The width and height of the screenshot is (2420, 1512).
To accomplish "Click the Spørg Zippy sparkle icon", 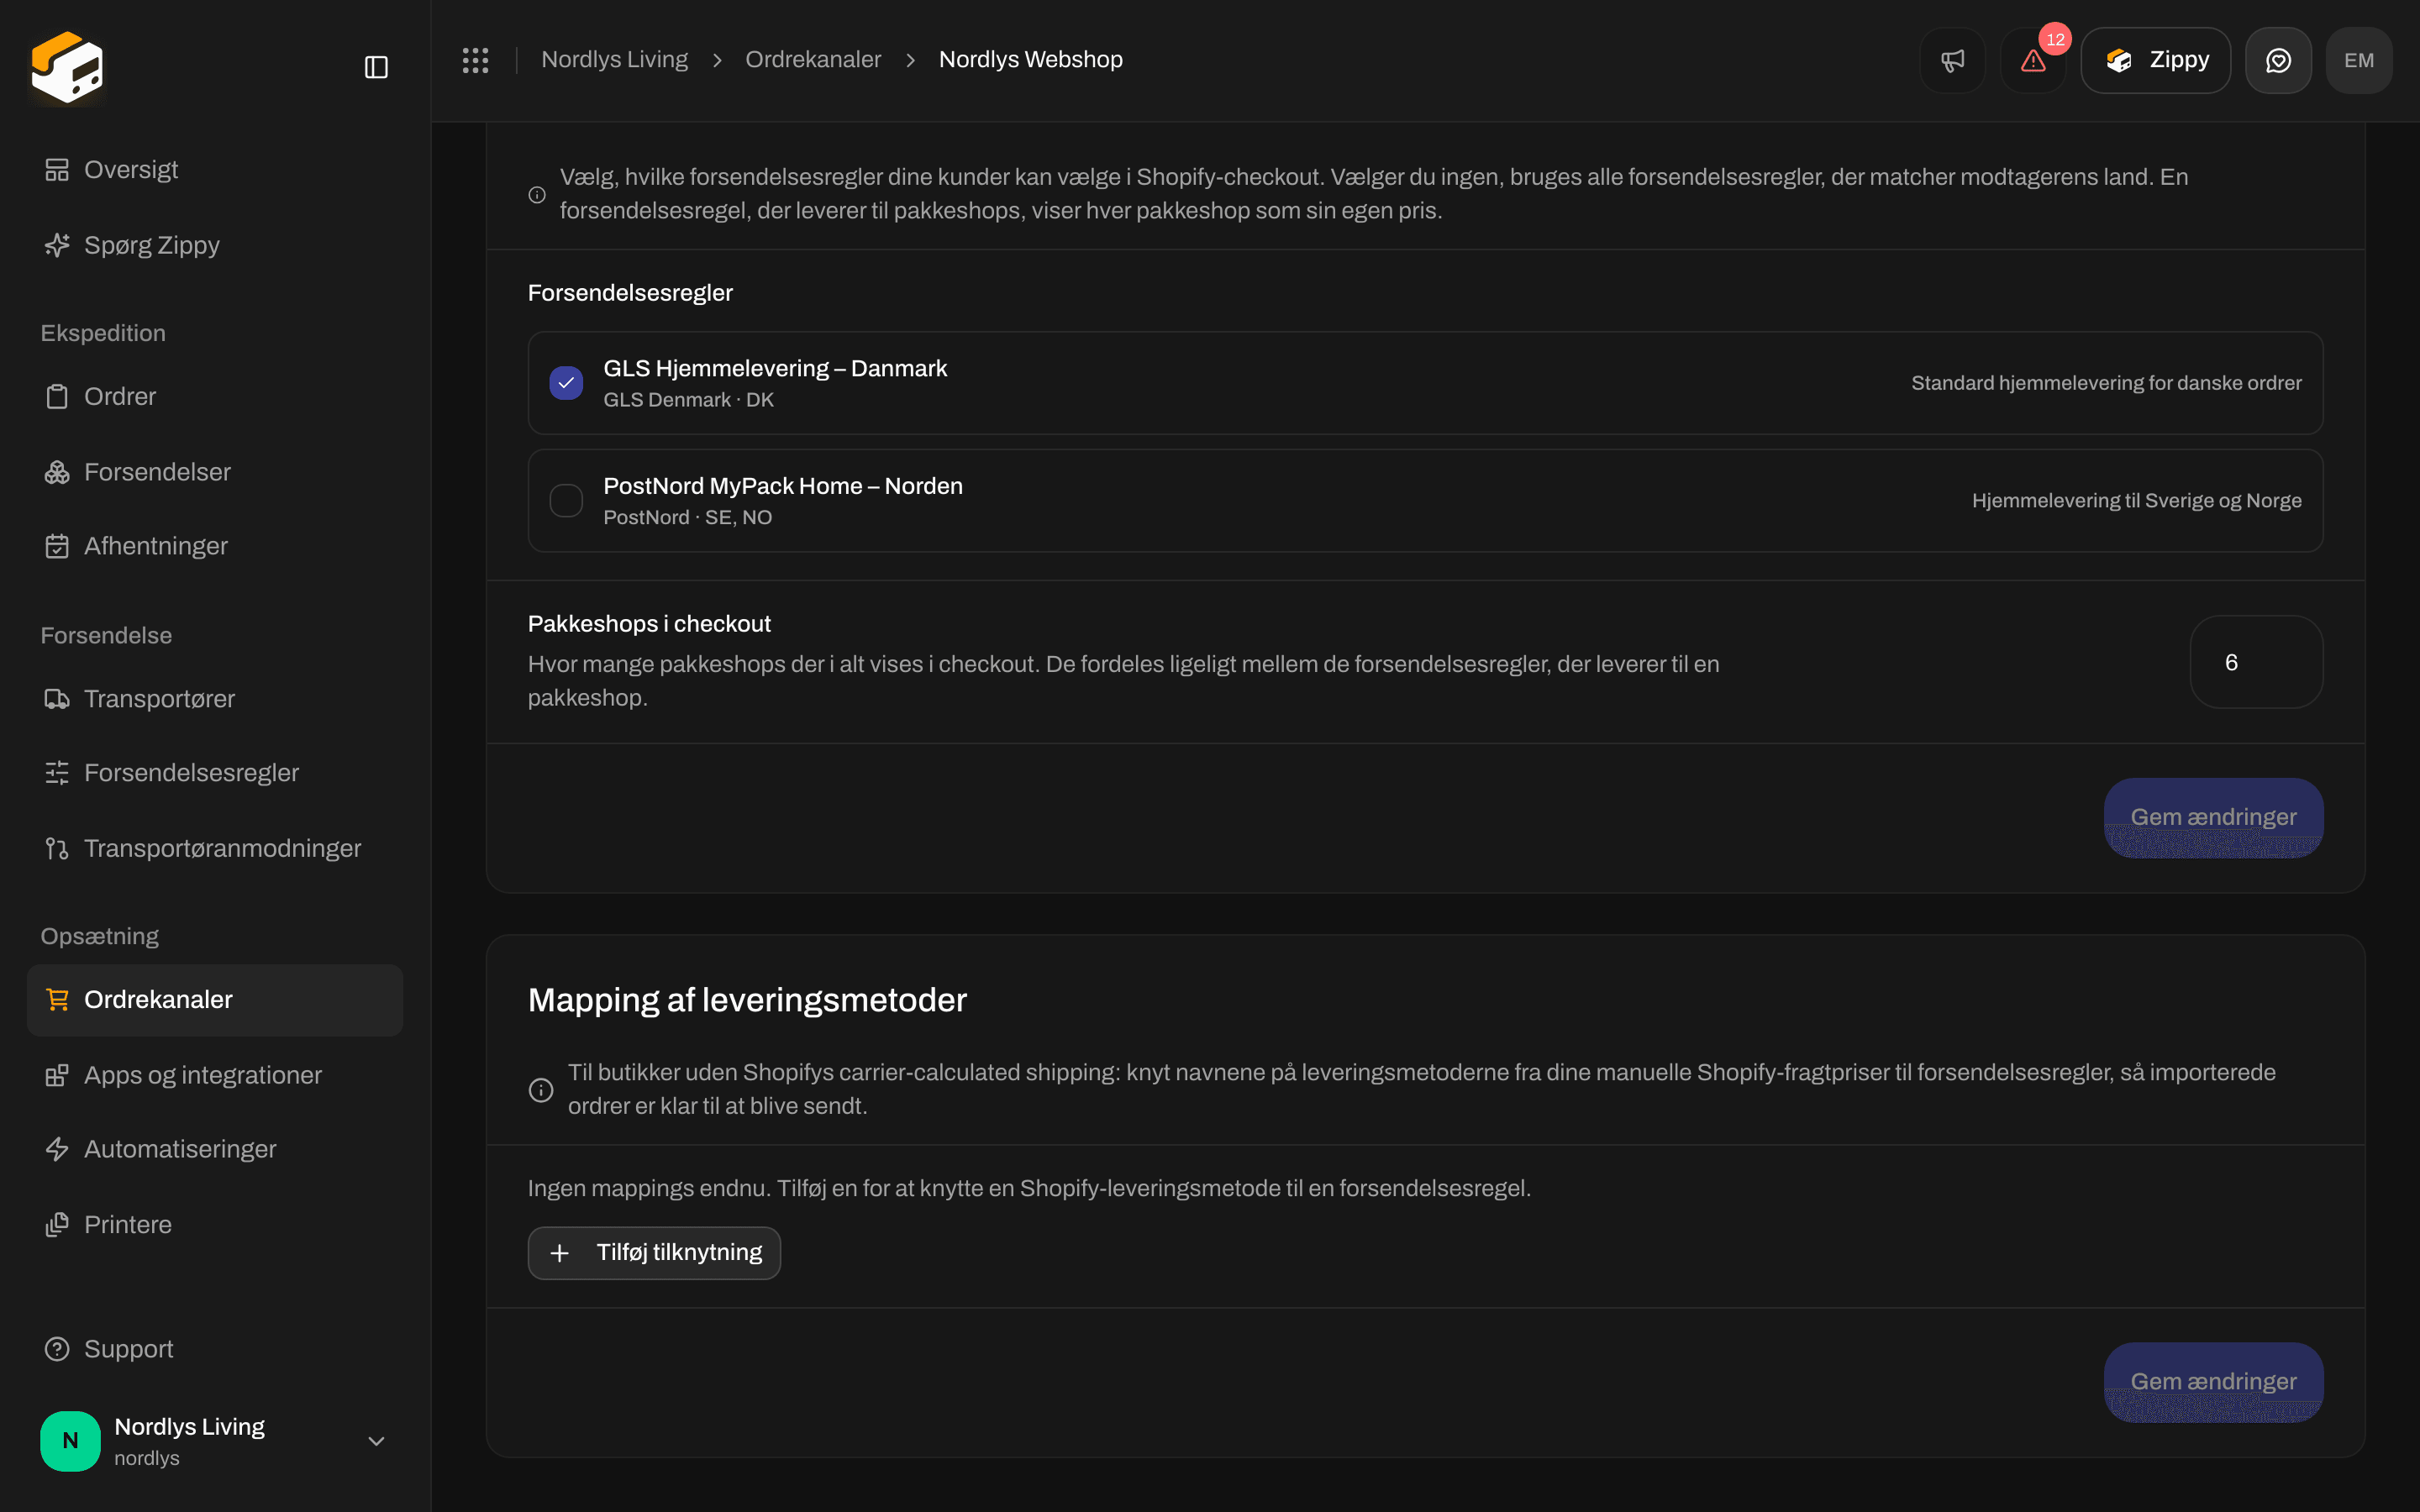I will point(57,245).
